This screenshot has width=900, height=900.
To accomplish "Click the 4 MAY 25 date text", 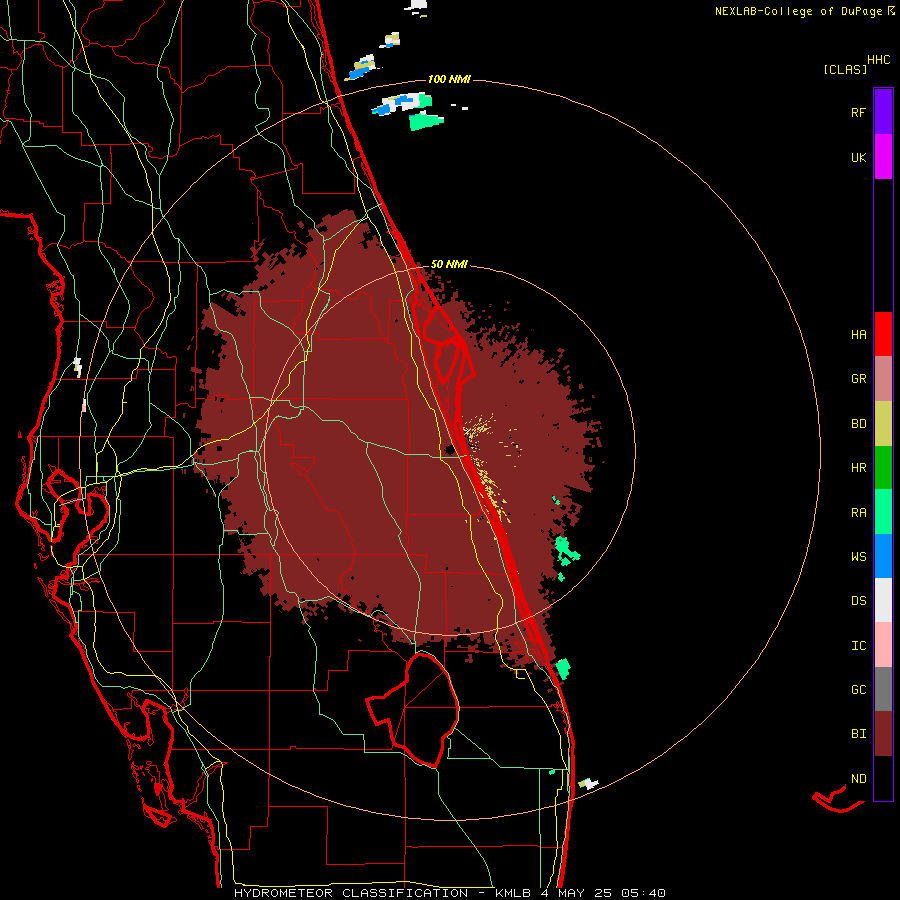I will point(577,893).
